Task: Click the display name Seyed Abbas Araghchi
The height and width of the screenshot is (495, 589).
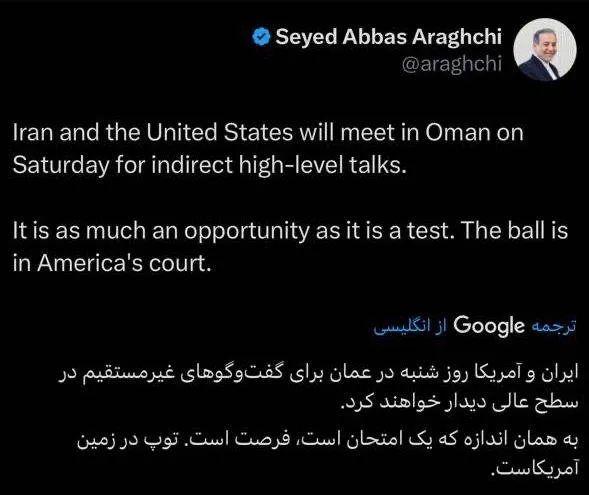Action: tap(388, 37)
